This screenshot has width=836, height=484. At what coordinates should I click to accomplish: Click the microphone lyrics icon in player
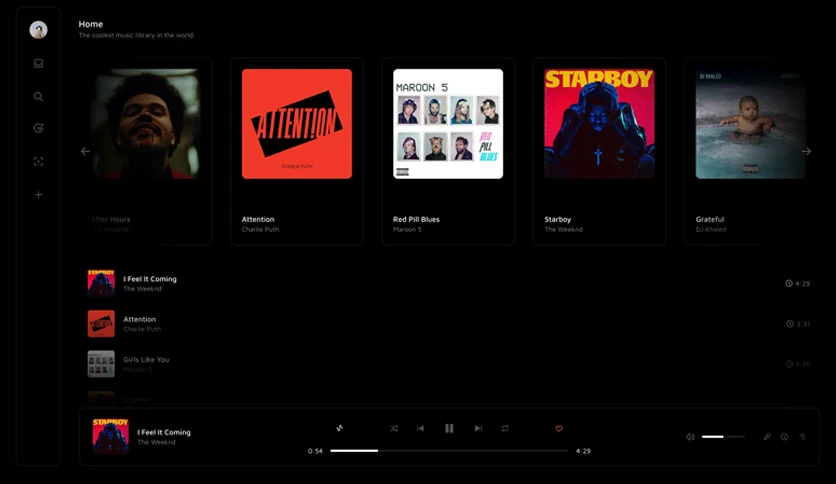(x=767, y=437)
